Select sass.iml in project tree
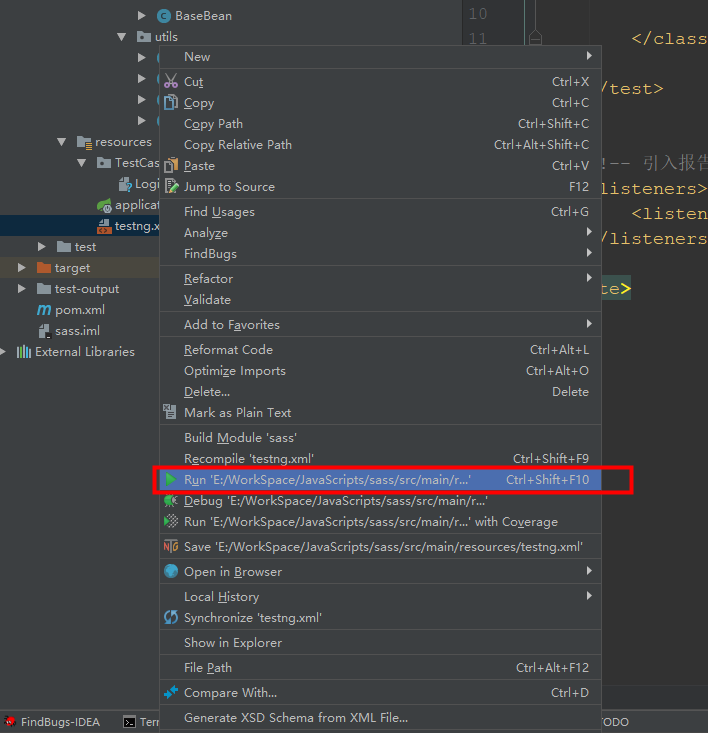The width and height of the screenshot is (708, 733). coord(77,331)
